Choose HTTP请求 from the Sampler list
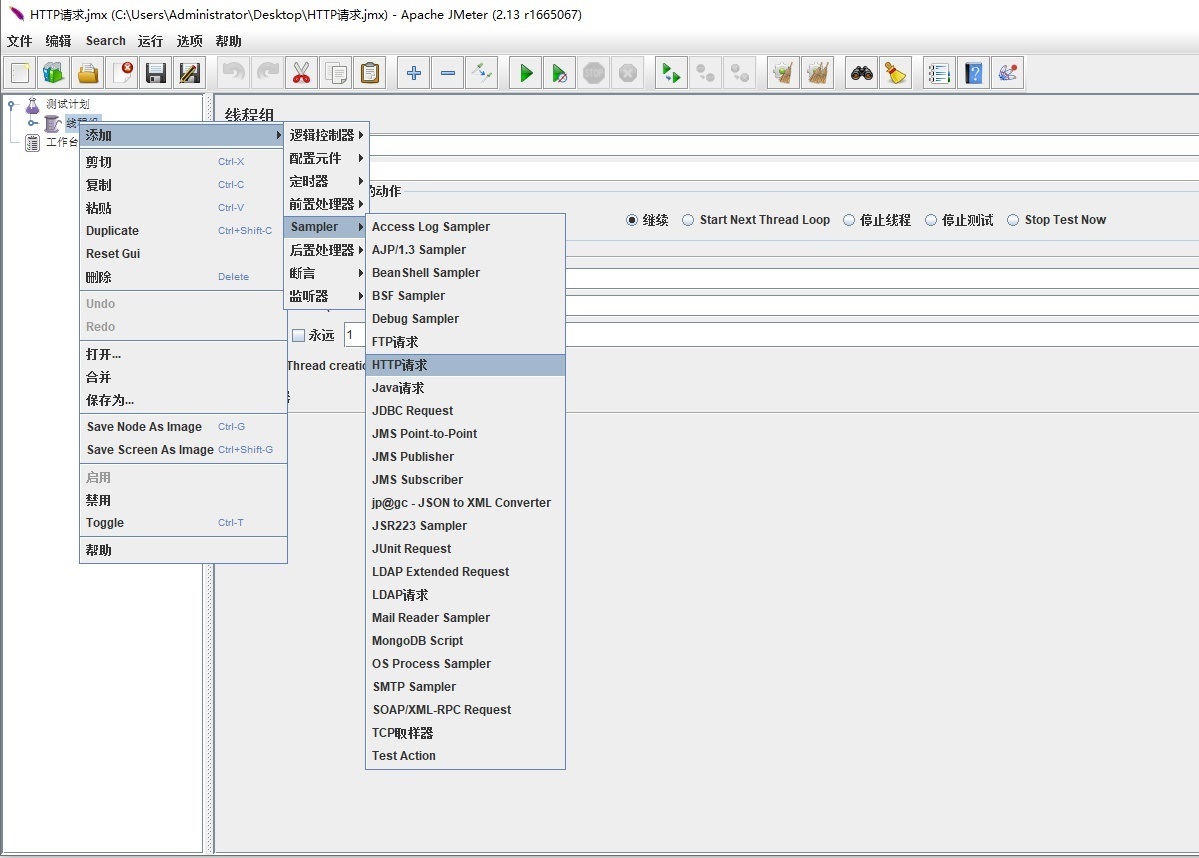Image resolution: width=1199 pixels, height=858 pixels. 466,366
